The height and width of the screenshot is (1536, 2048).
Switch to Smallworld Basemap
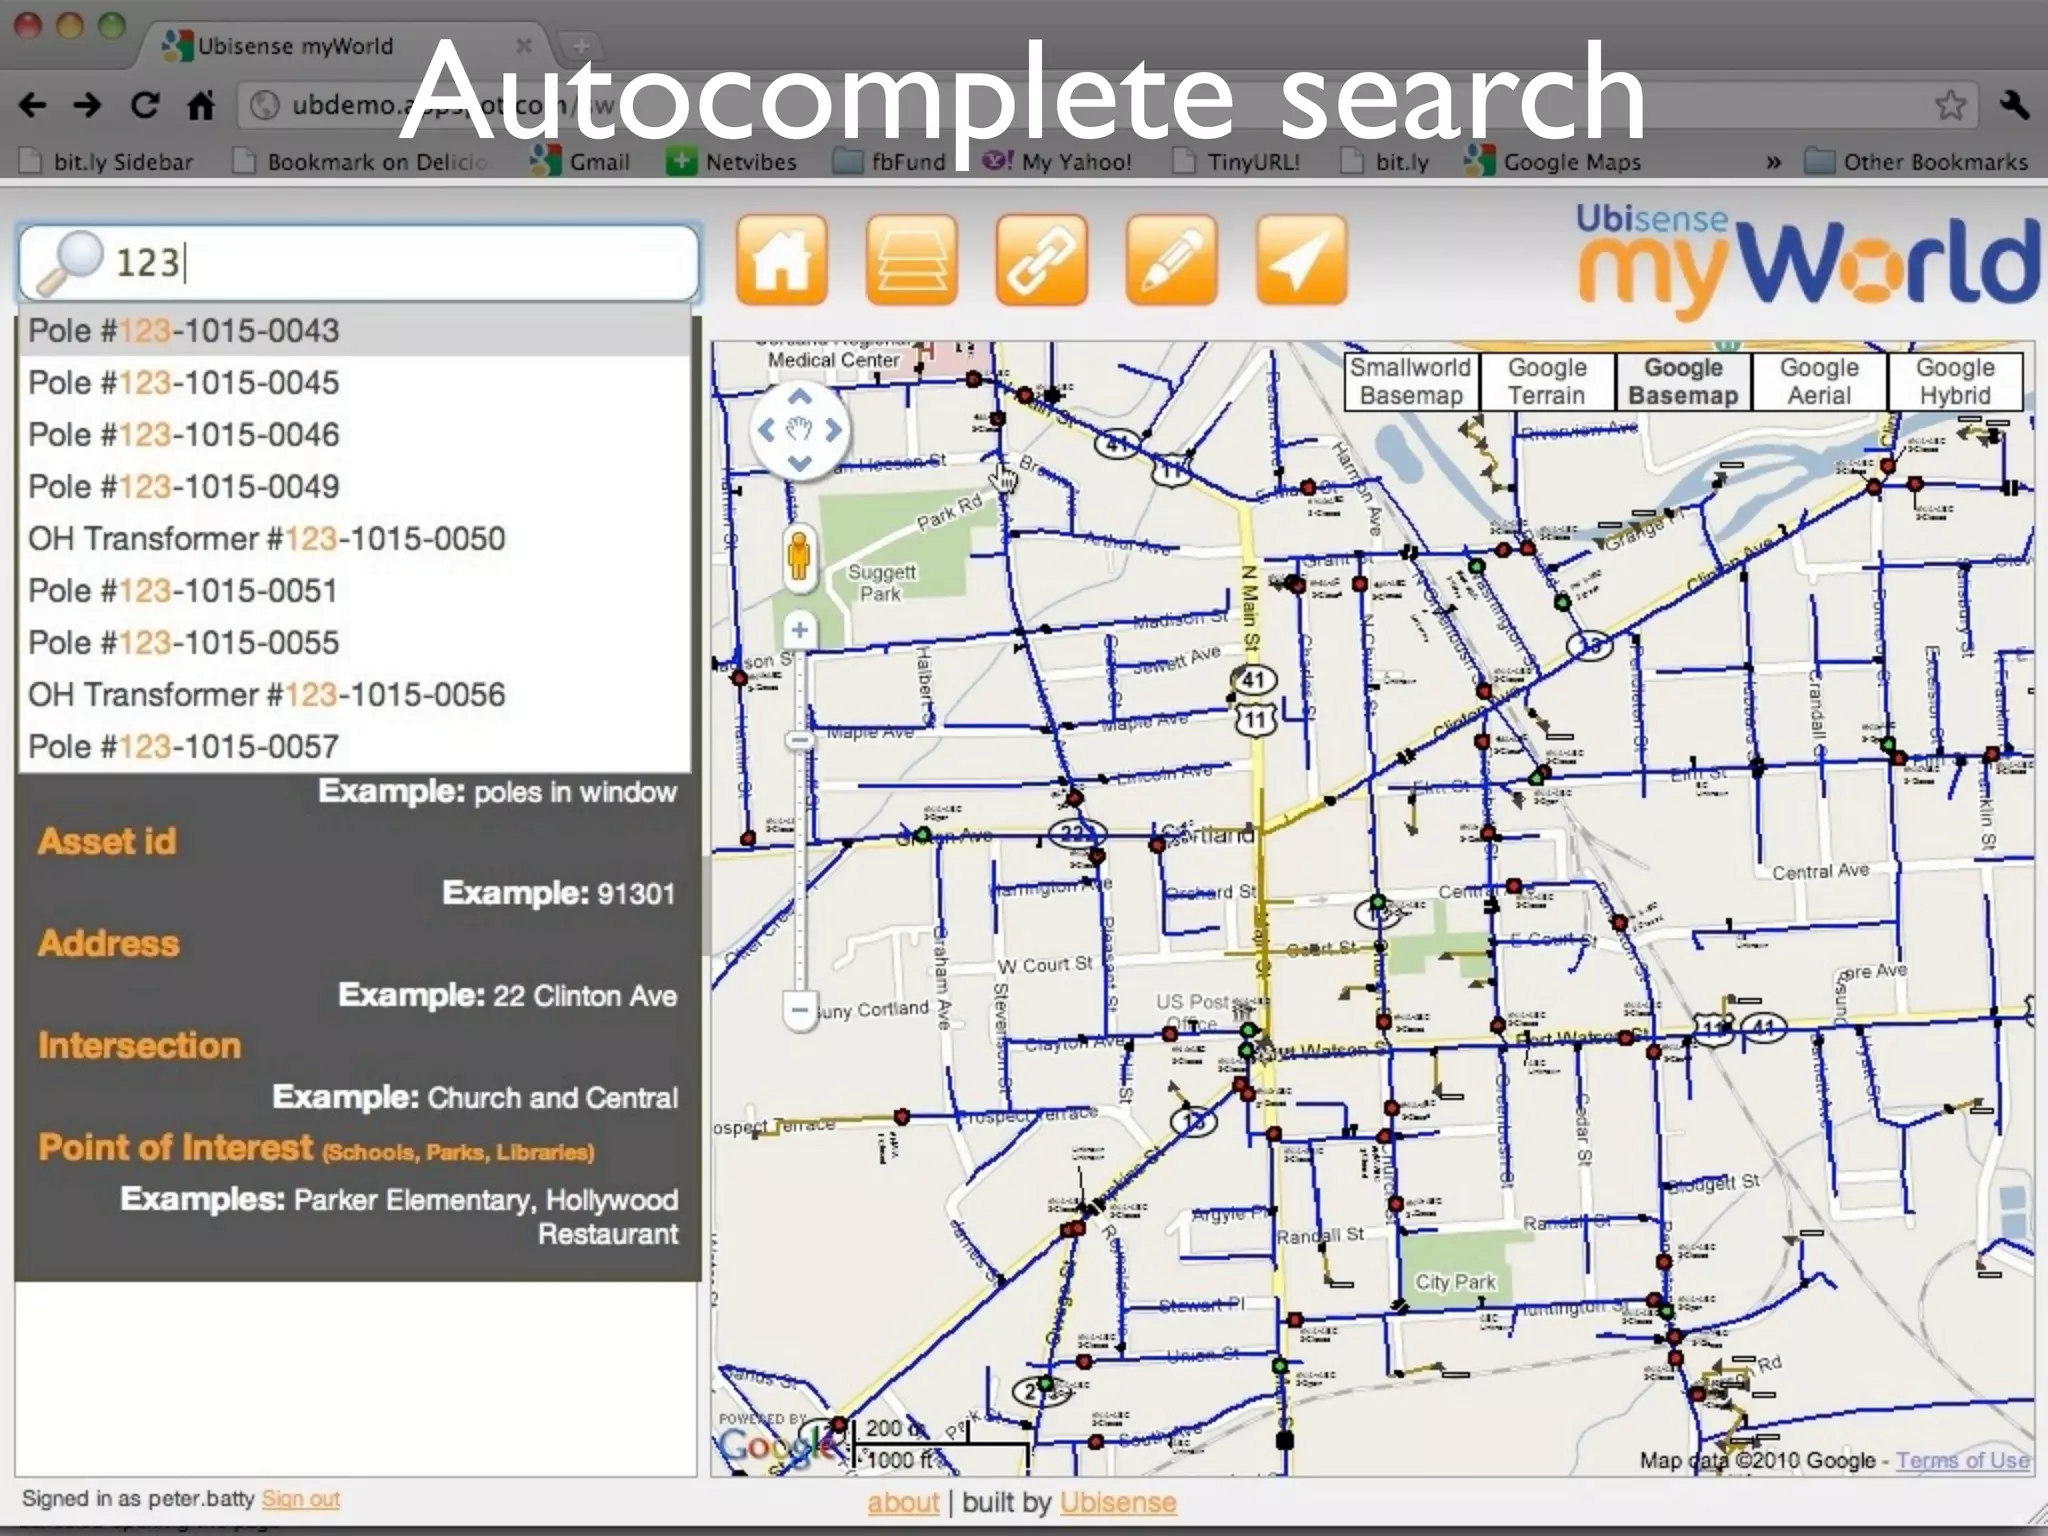1411,382
